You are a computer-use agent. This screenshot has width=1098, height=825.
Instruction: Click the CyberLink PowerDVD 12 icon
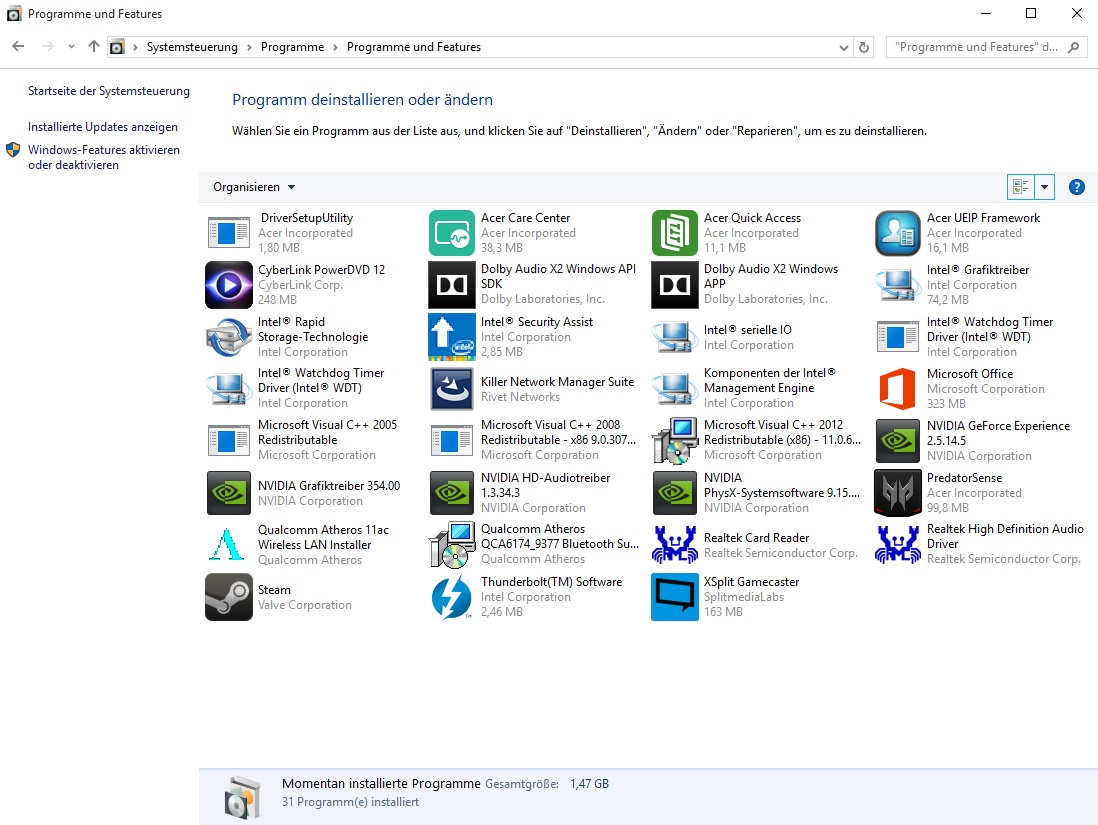tap(228, 285)
